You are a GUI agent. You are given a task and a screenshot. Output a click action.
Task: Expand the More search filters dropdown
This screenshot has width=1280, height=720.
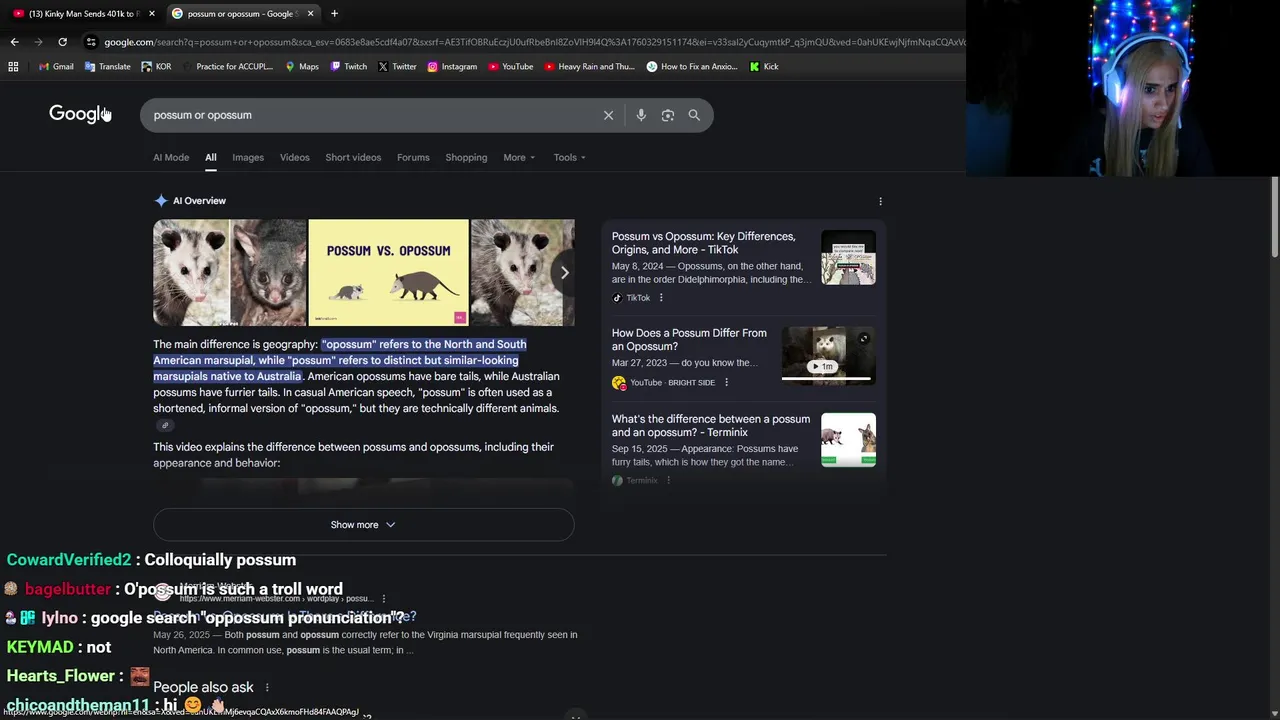coord(519,157)
